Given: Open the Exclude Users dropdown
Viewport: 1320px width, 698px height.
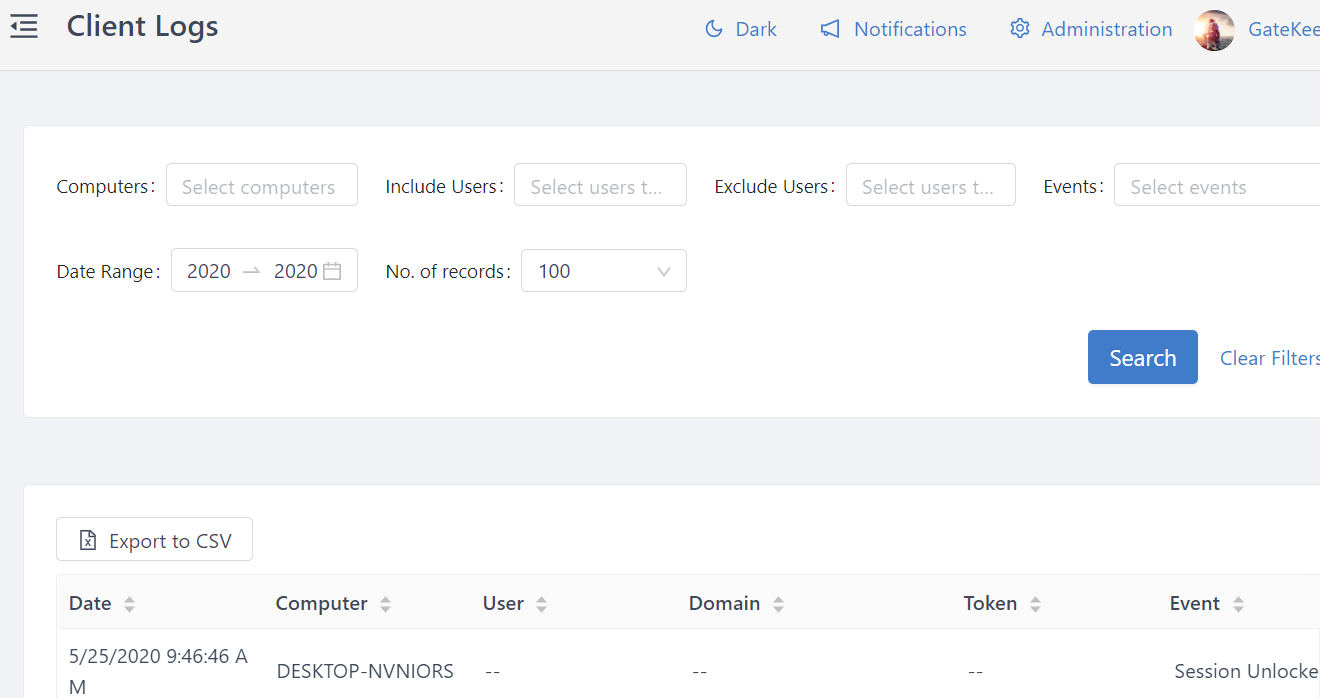Looking at the screenshot, I should 930,186.
